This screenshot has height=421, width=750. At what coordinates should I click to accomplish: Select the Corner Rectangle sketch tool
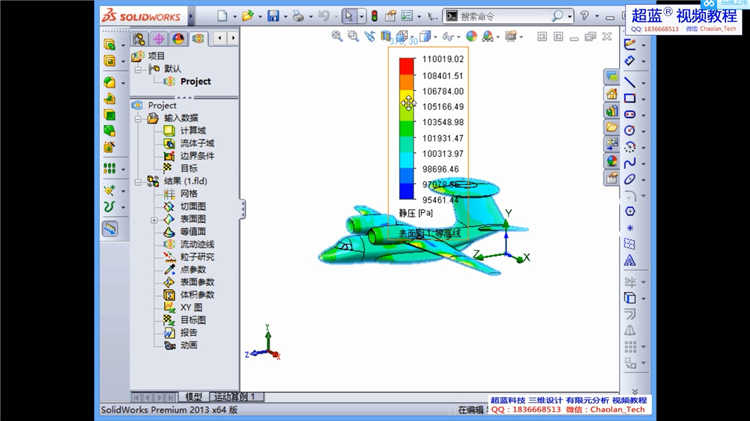tap(630, 98)
